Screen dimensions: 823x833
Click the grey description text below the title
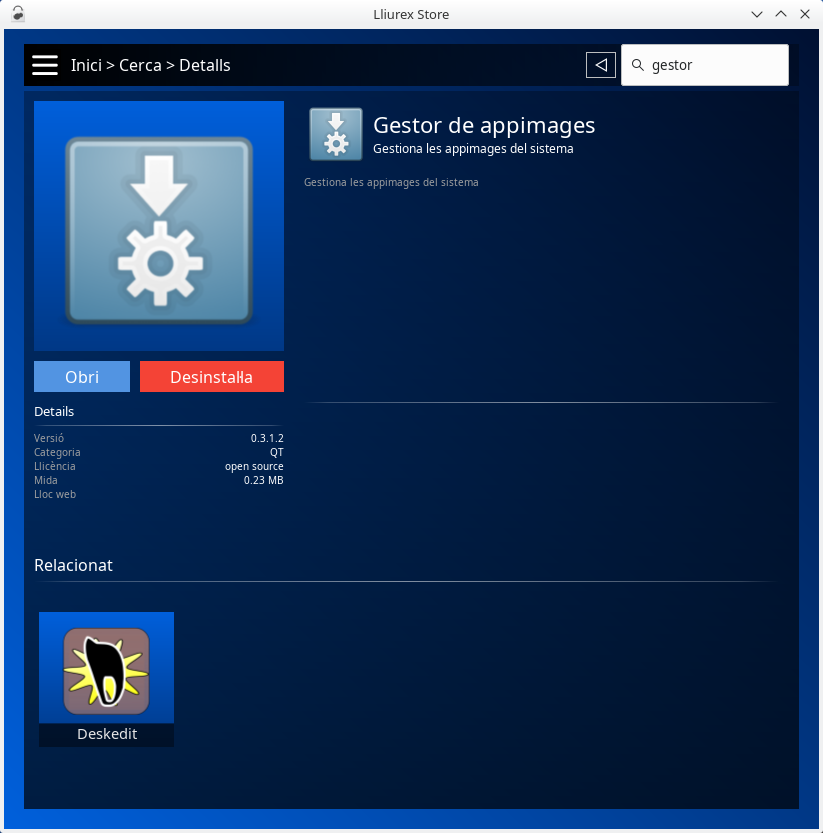[x=391, y=182]
